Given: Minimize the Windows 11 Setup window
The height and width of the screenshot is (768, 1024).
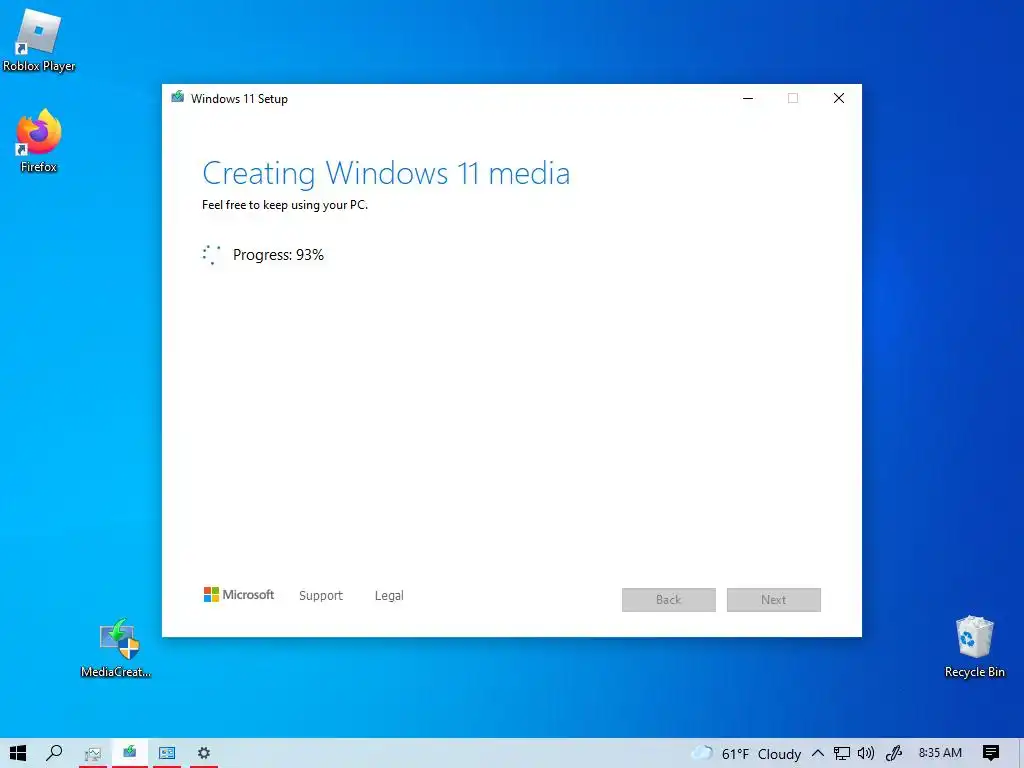Looking at the screenshot, I should (x=748, y=98).
